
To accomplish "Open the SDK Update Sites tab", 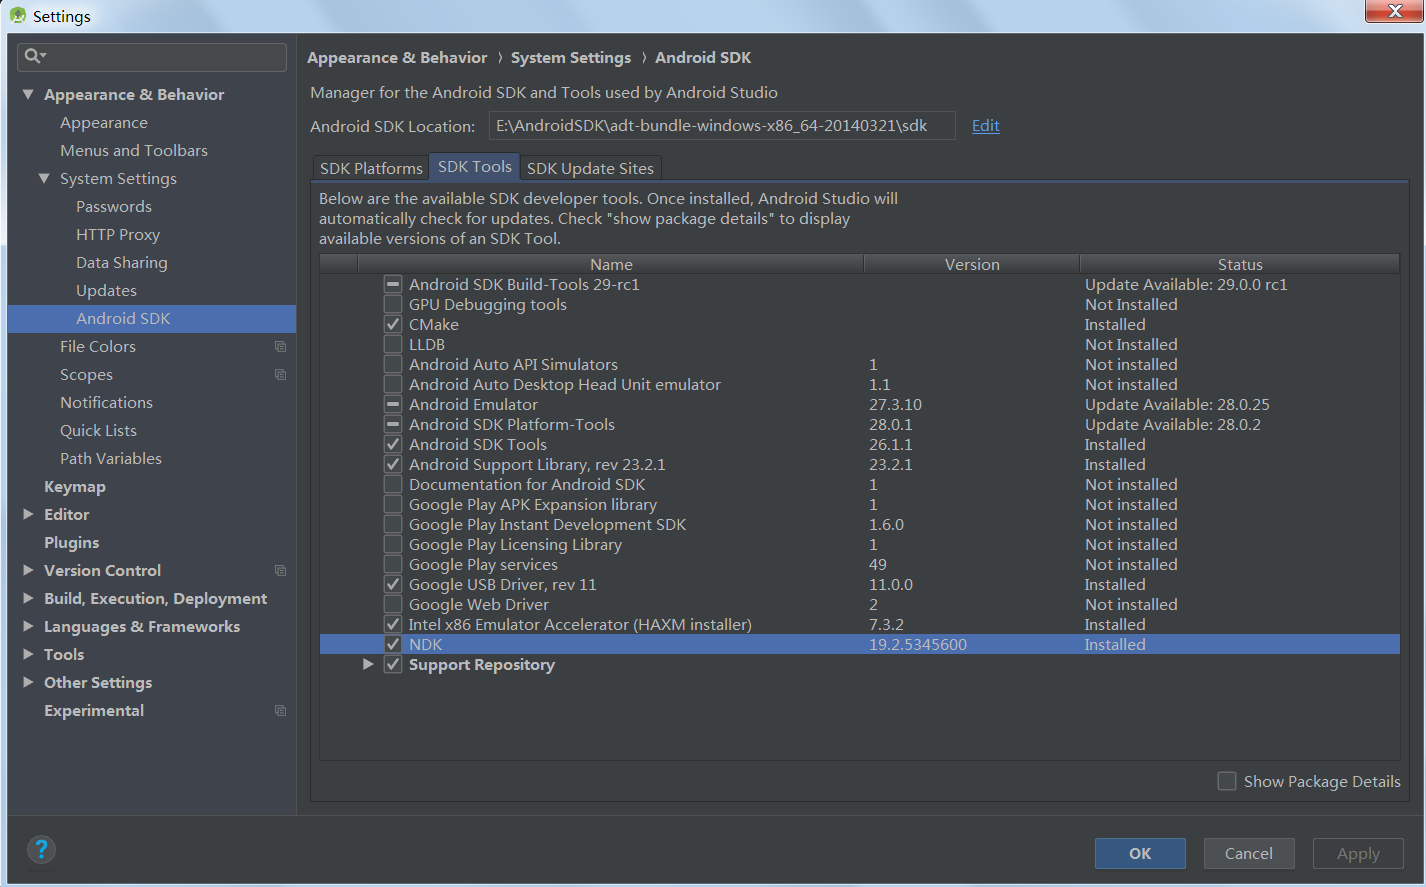I will pos(590,168).
